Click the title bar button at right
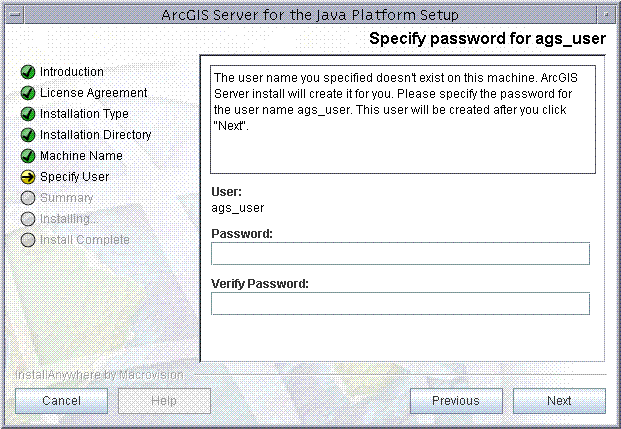 click(x=606, y=15)
